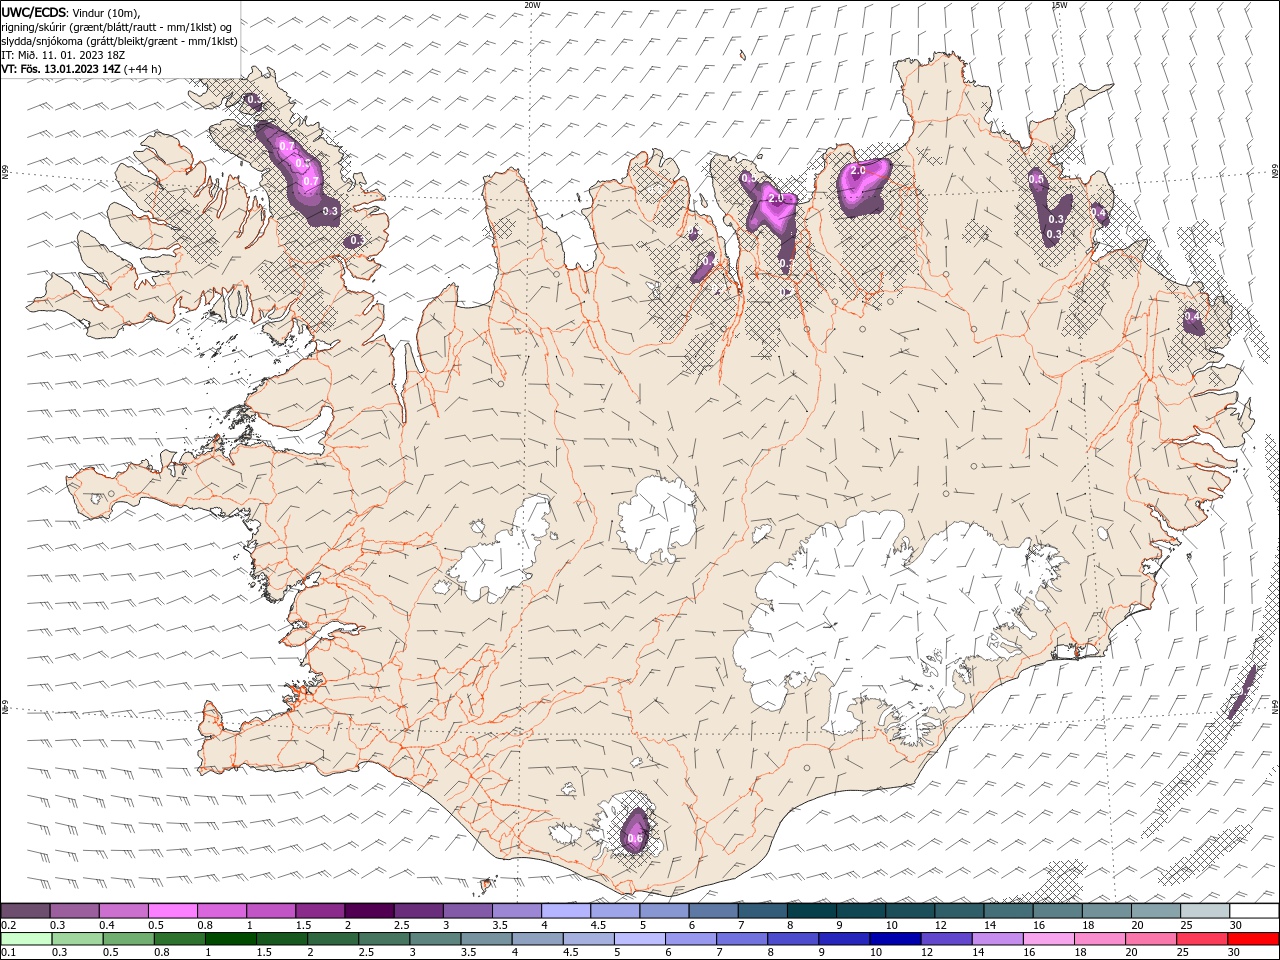This screenshot has height=960, width=1280.
Task: Click the UWC/ECDS title text
Action: [34, 12]
